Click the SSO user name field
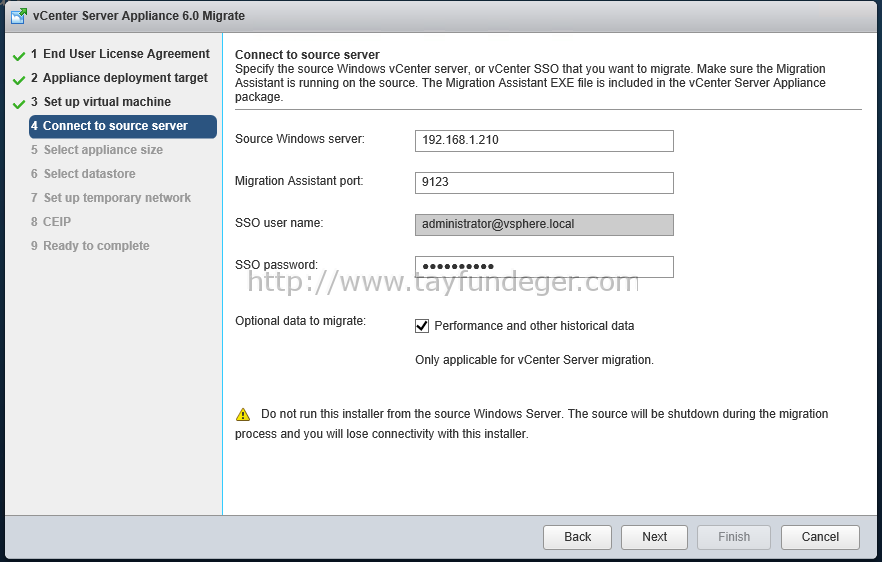 (x=544, y=224)
